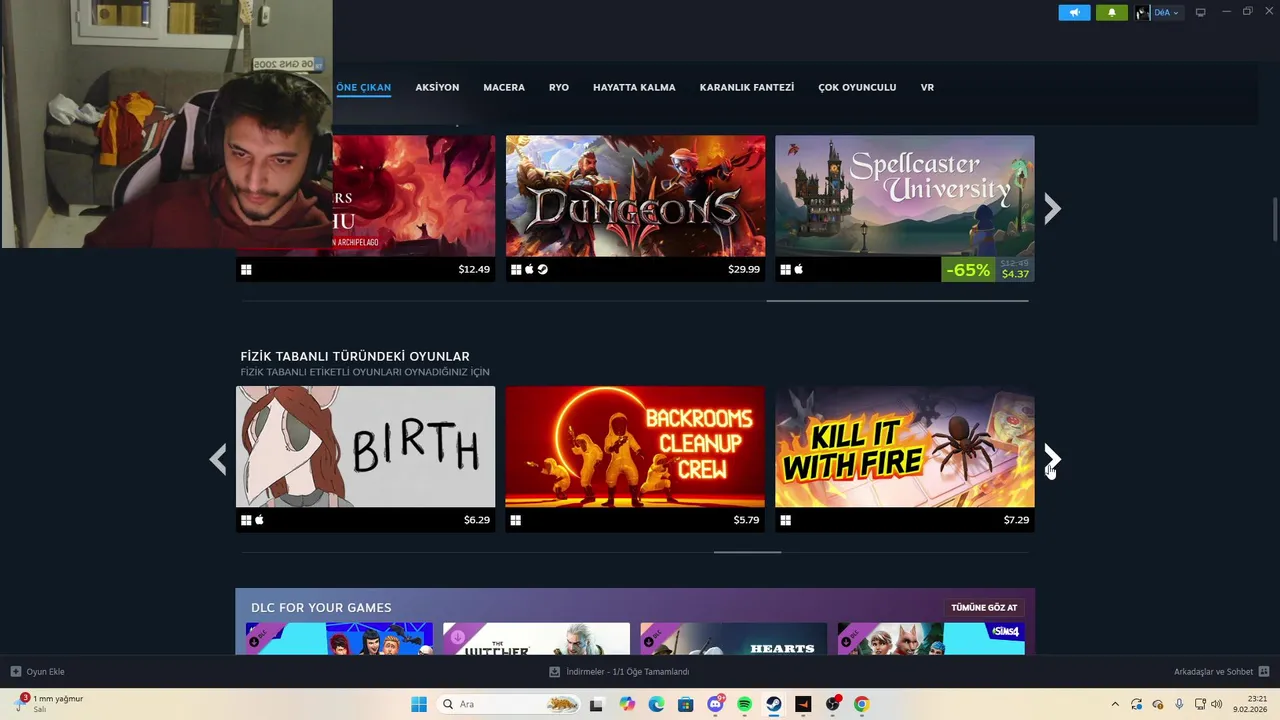
Task: Click the $29.99 price on Dungeons
Action: click(744, 269)
